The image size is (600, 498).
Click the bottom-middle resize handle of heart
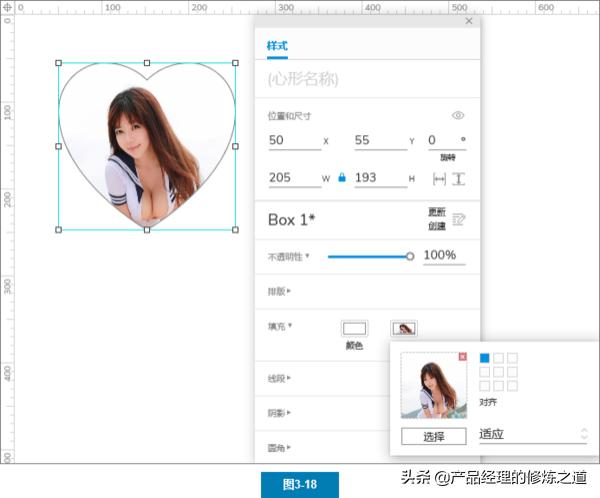click(147, 230)
